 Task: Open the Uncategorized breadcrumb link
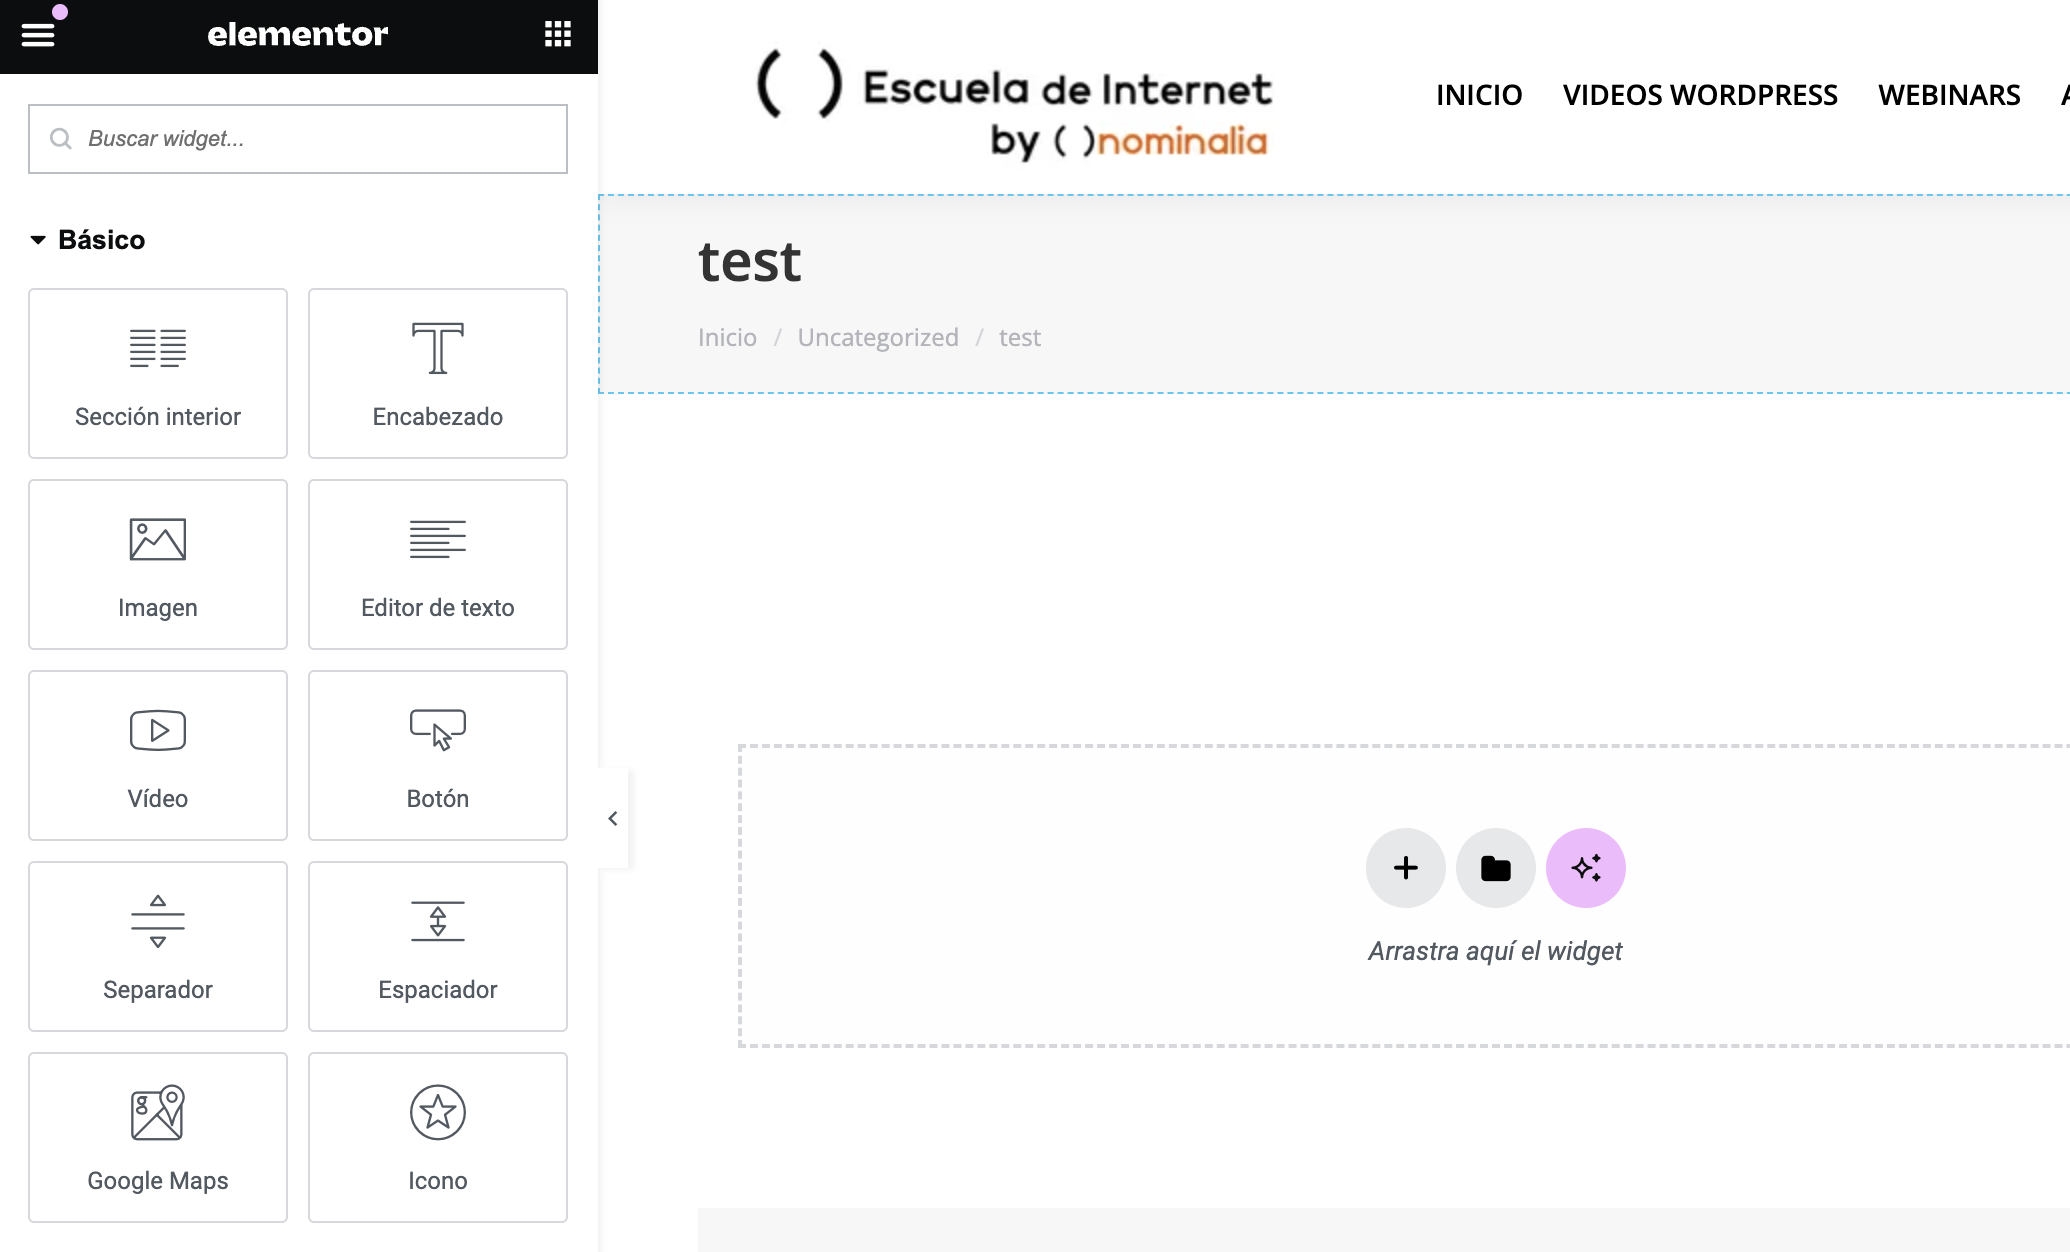877,338
